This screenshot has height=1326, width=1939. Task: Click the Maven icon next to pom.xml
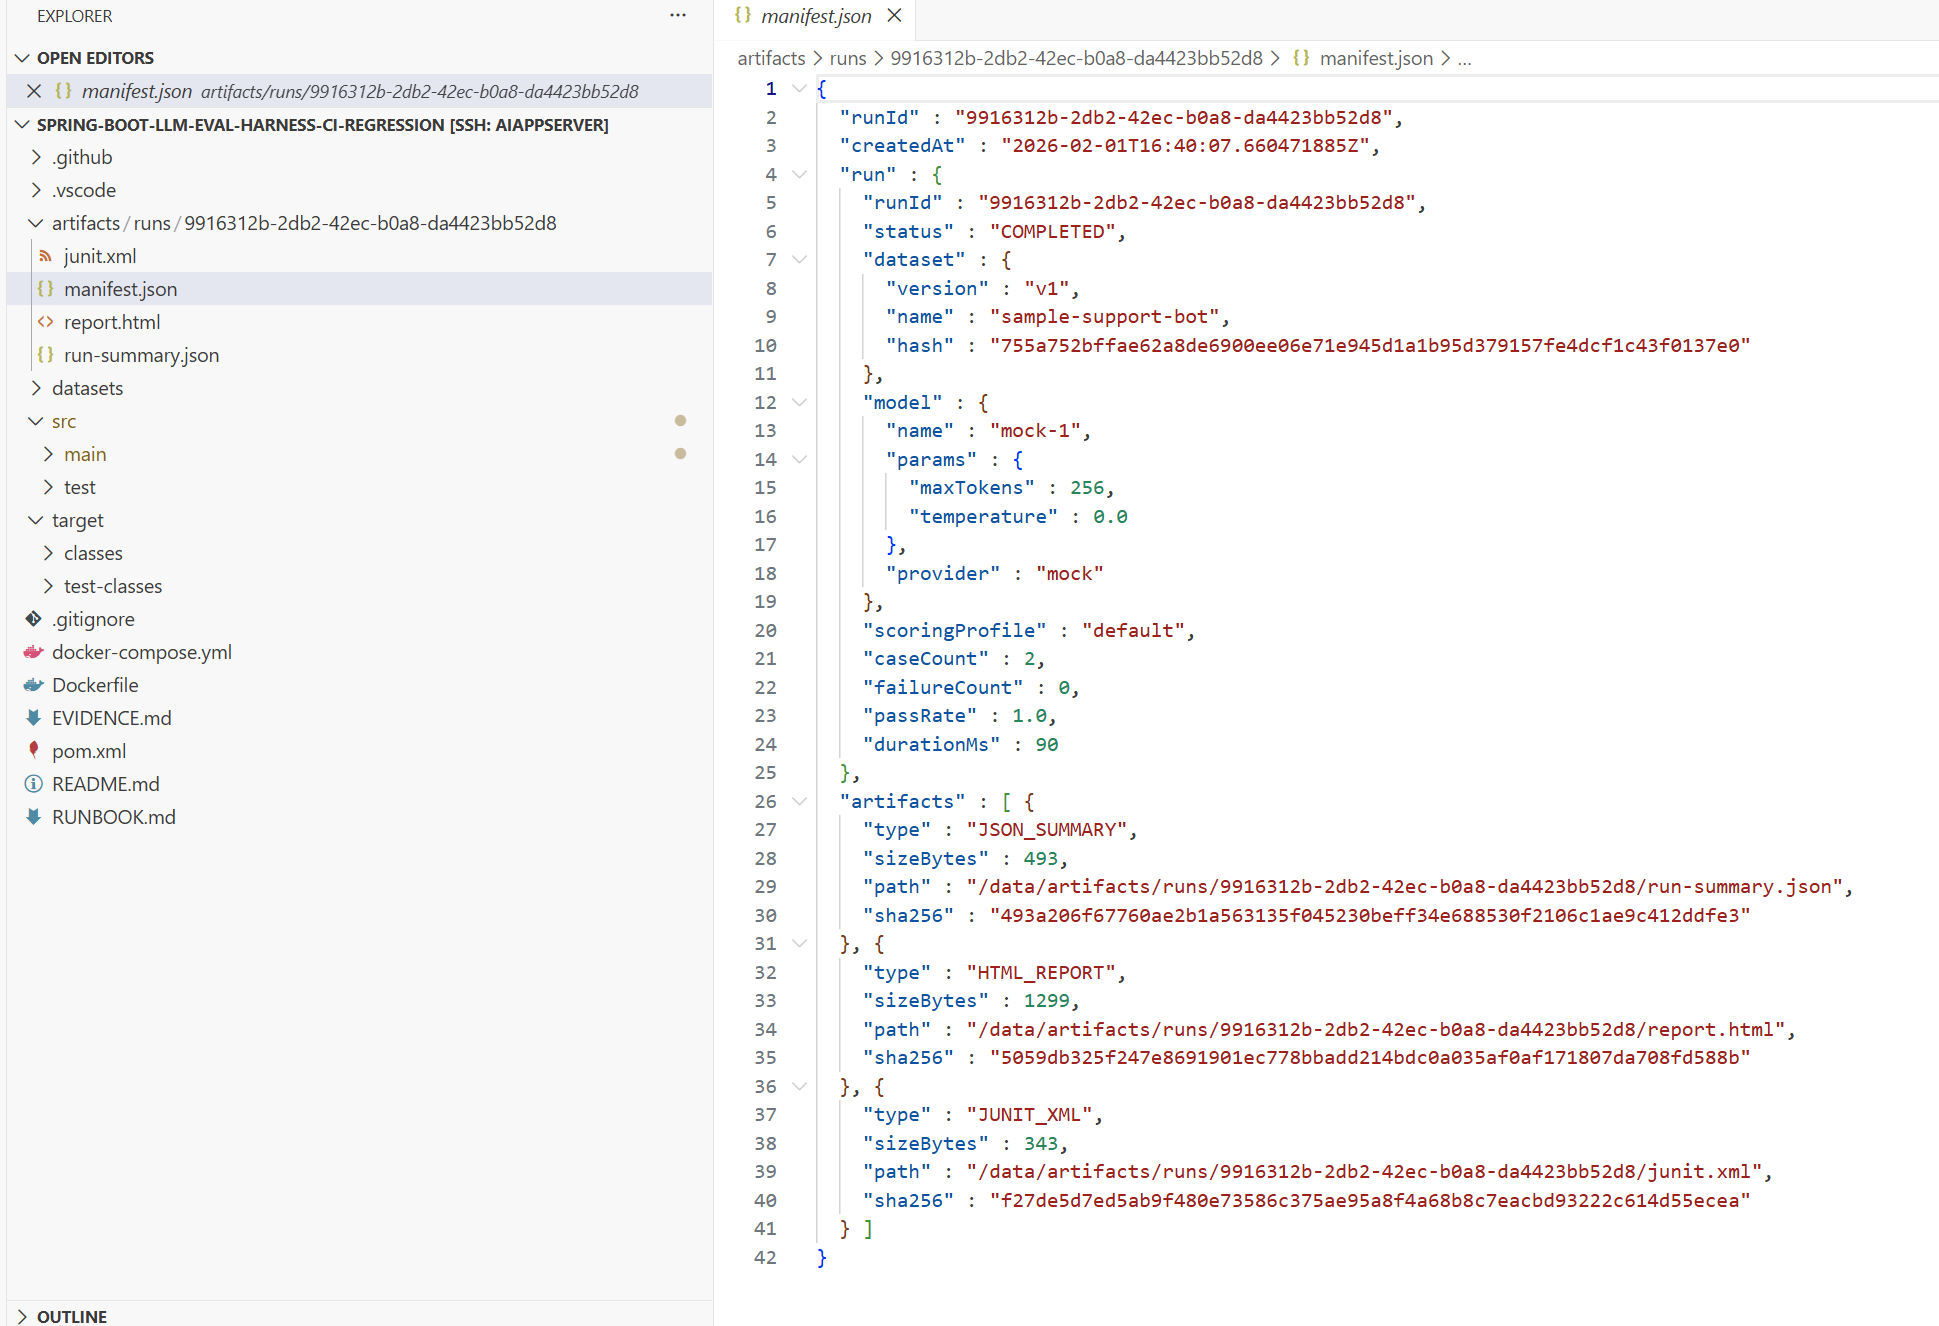pyautogui.click(x=33, y=750)
